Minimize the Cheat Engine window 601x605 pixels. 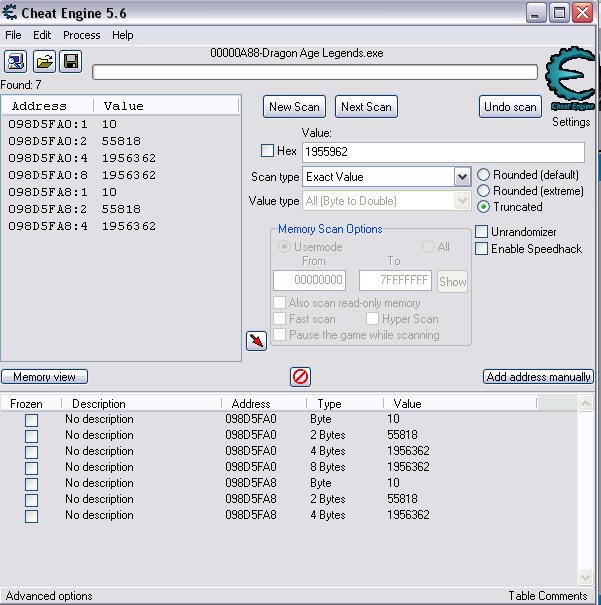pos(535,13)
